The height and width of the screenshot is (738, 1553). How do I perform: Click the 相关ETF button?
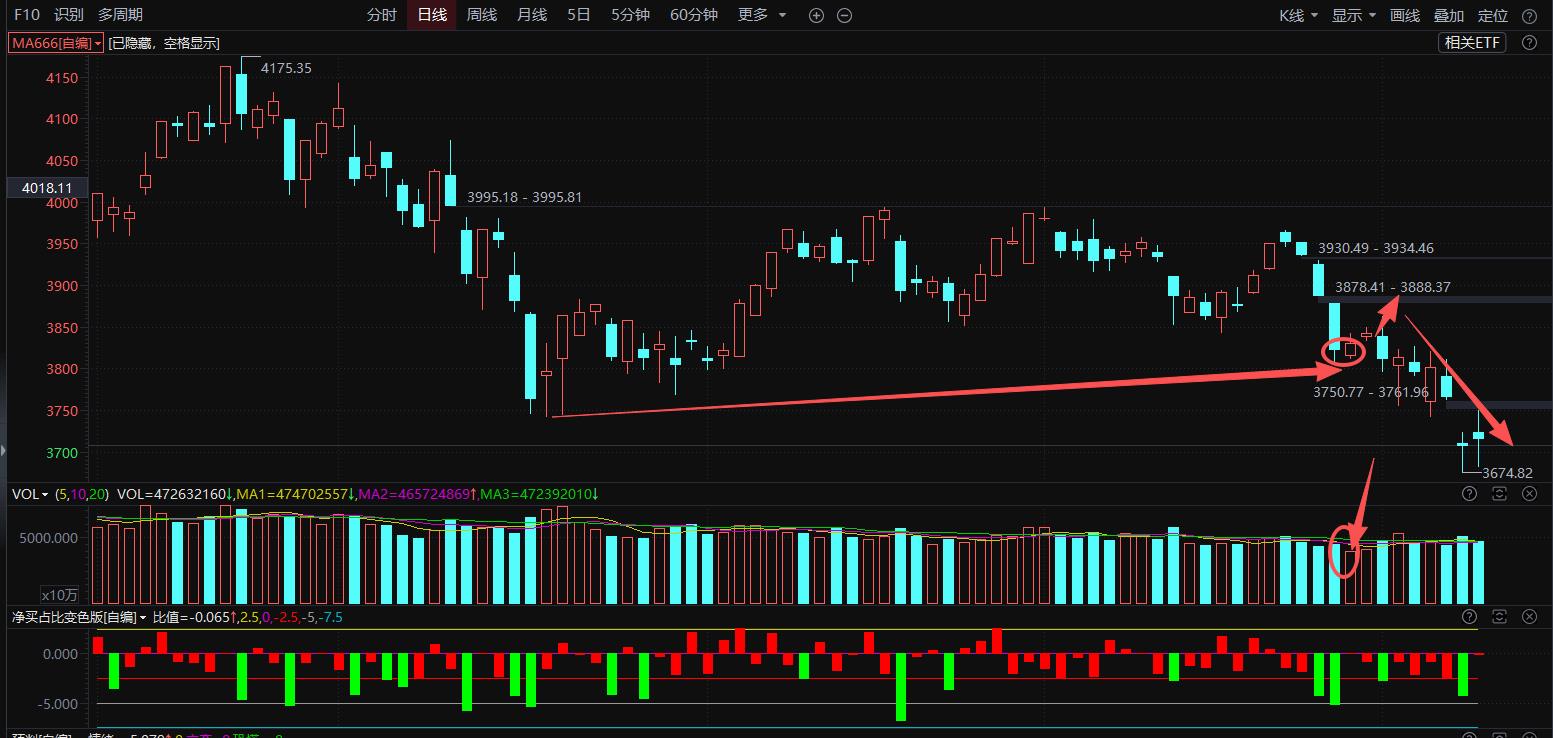(x=1474, y=42)
